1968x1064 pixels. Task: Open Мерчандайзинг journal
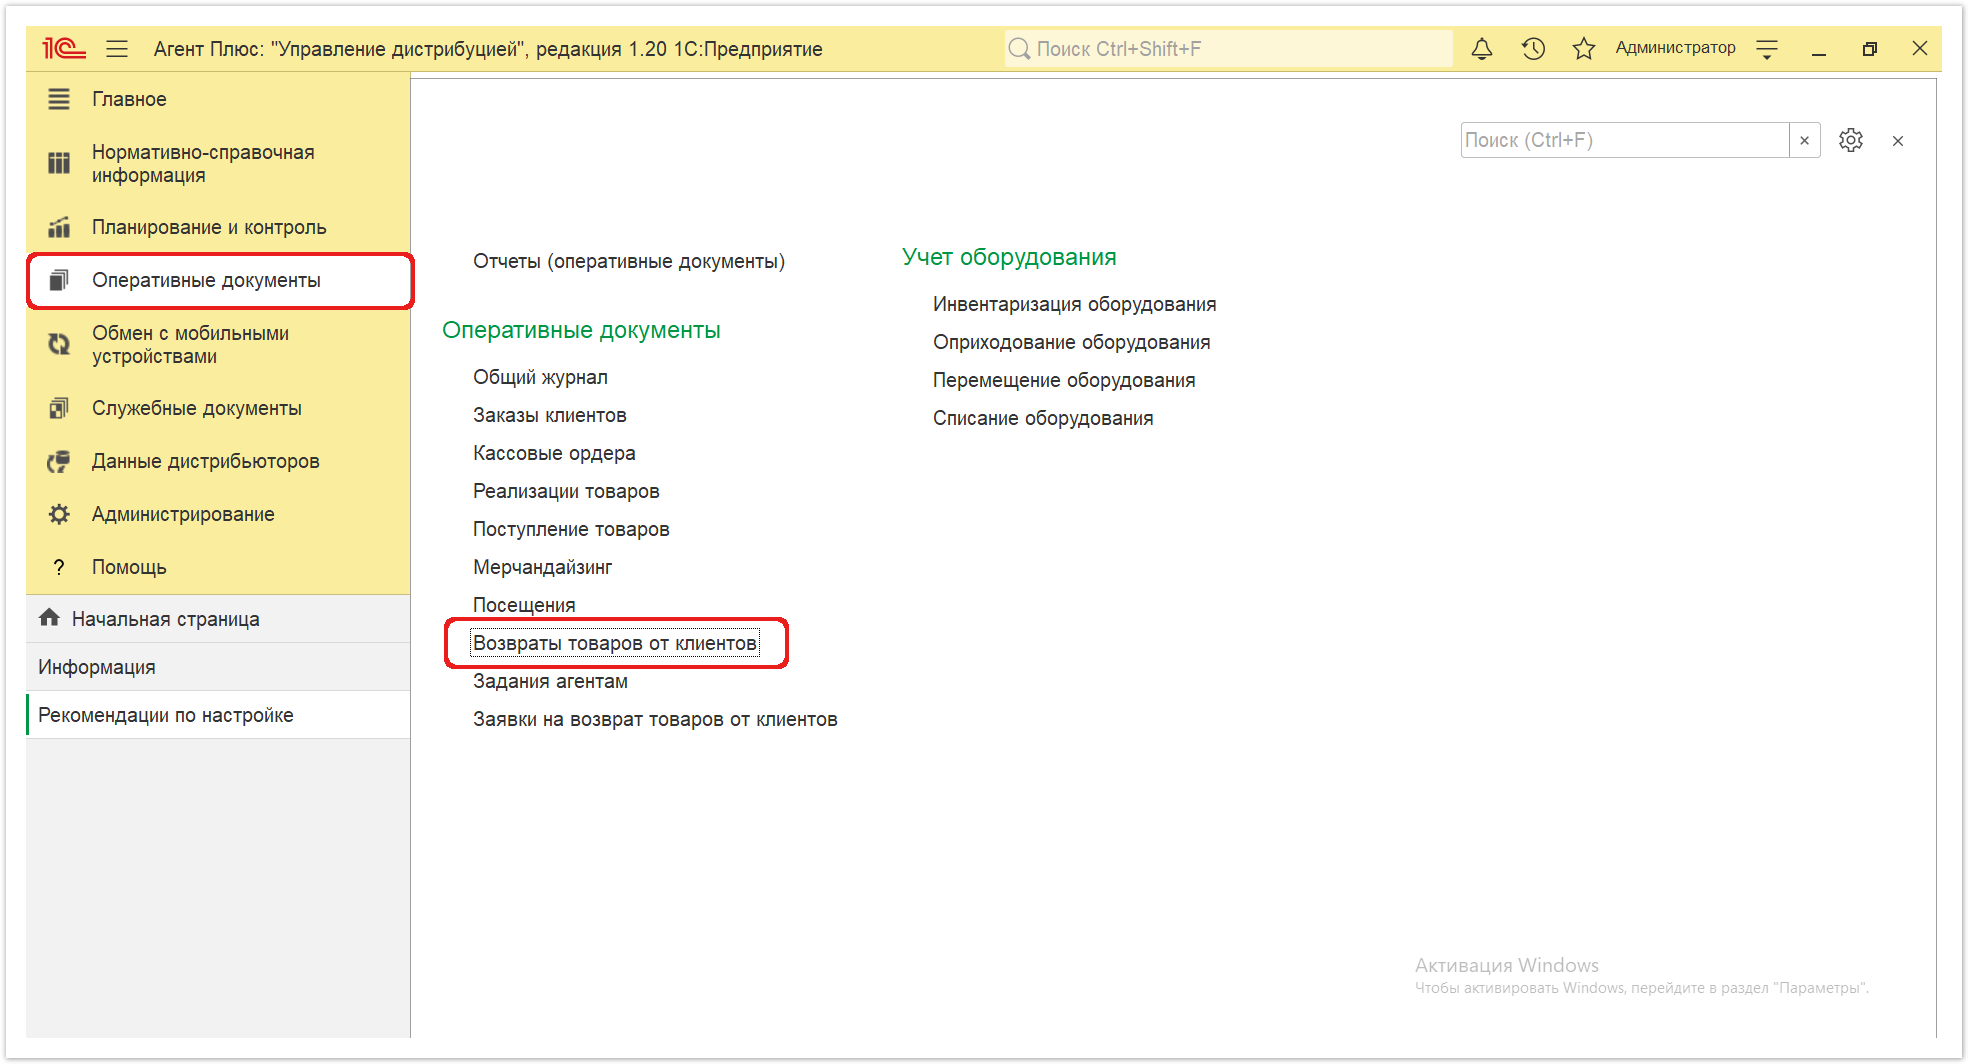point(542,567)
